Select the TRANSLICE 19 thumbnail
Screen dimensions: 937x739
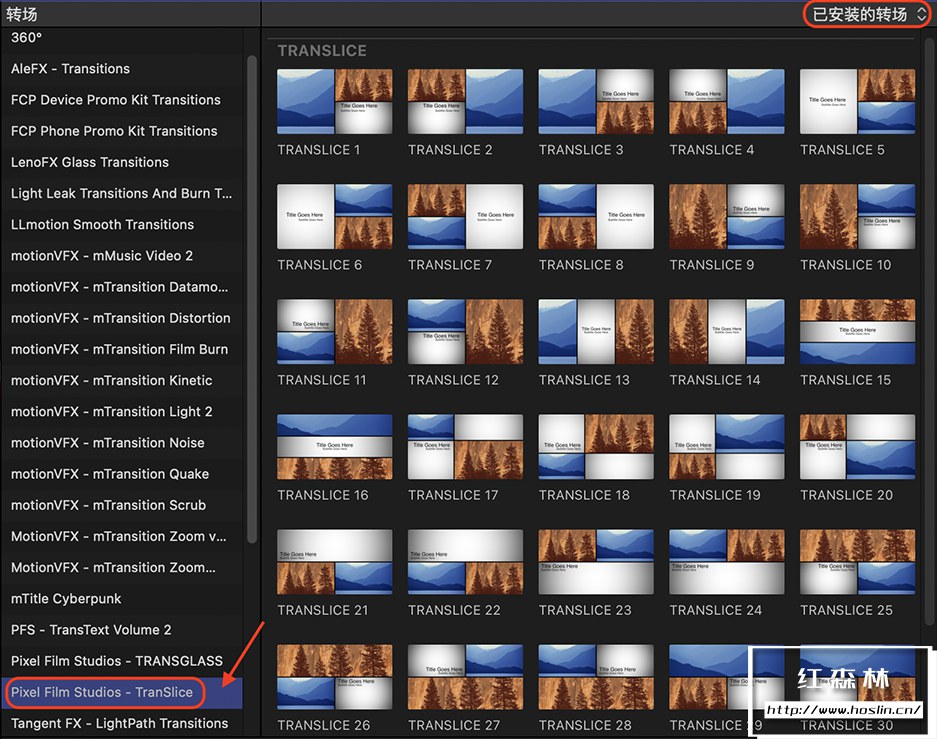pyautogui.click(x=727, y=447)
